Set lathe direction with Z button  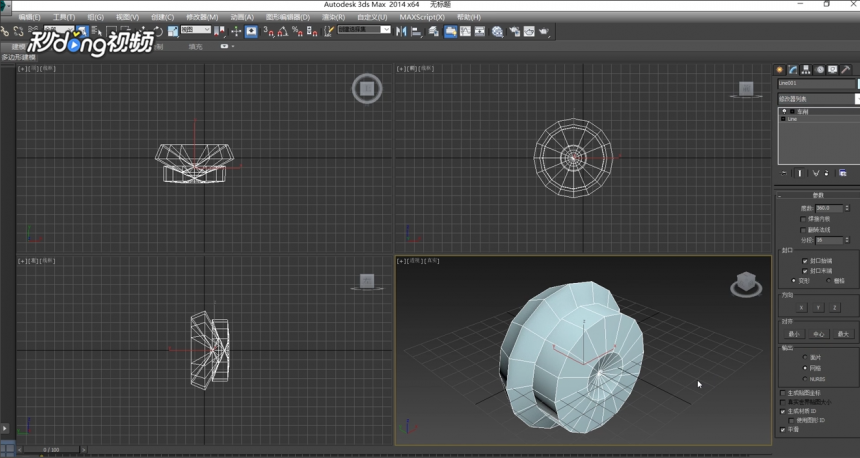coord(834,308)
